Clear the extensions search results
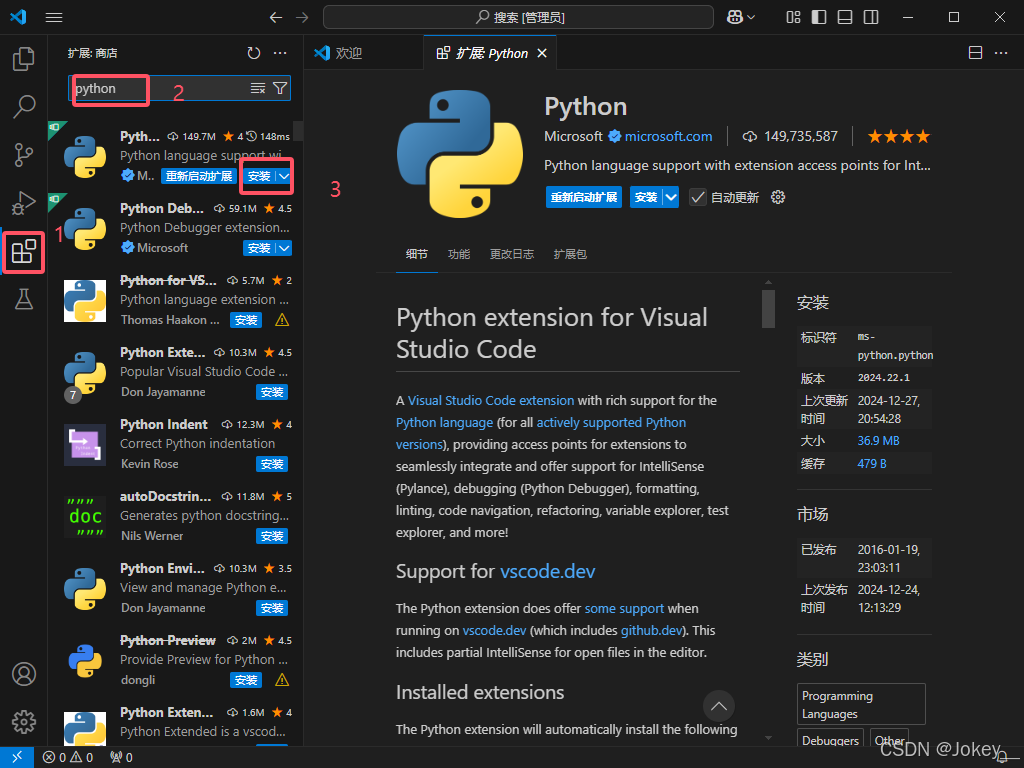This screenshot has height=768, width=1024. coord(258,88)
